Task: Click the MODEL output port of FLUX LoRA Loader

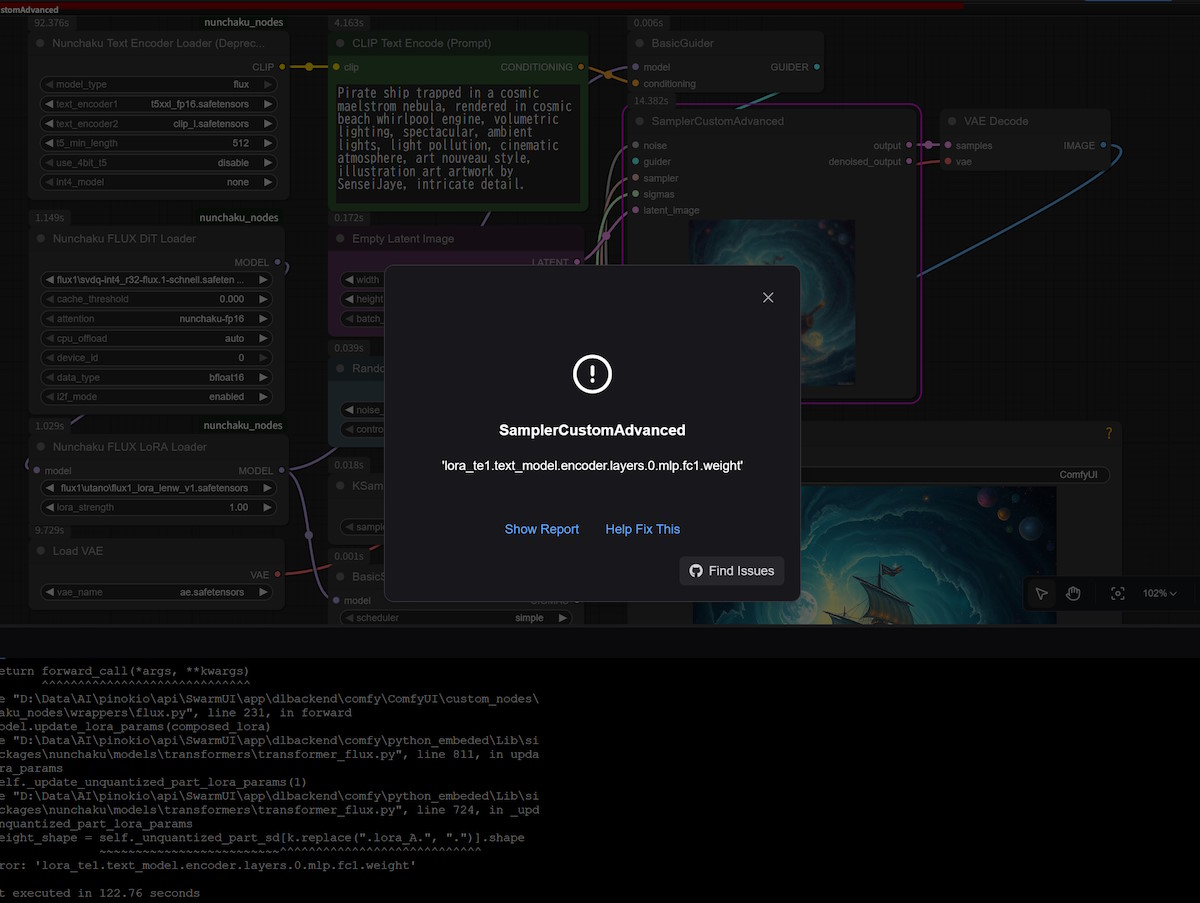Action: tap(282, 470)
